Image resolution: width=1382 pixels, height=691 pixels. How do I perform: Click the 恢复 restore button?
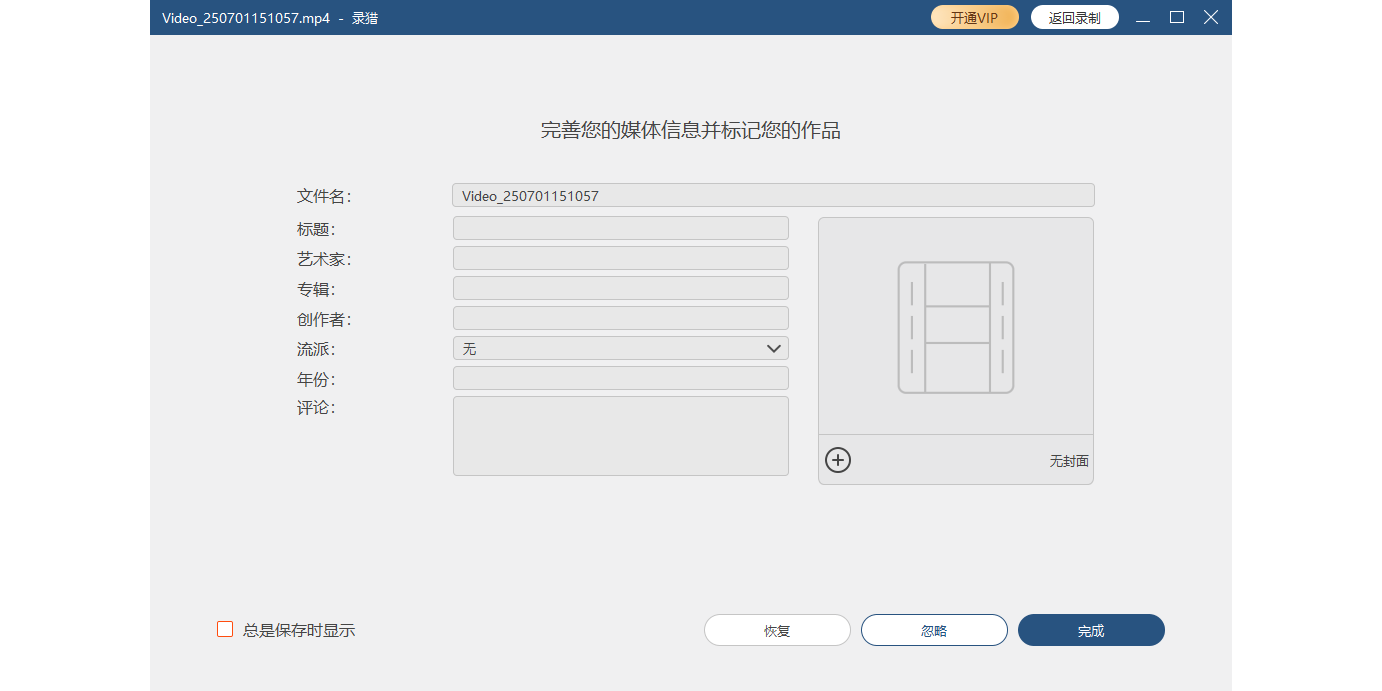(x=777, y=630)
